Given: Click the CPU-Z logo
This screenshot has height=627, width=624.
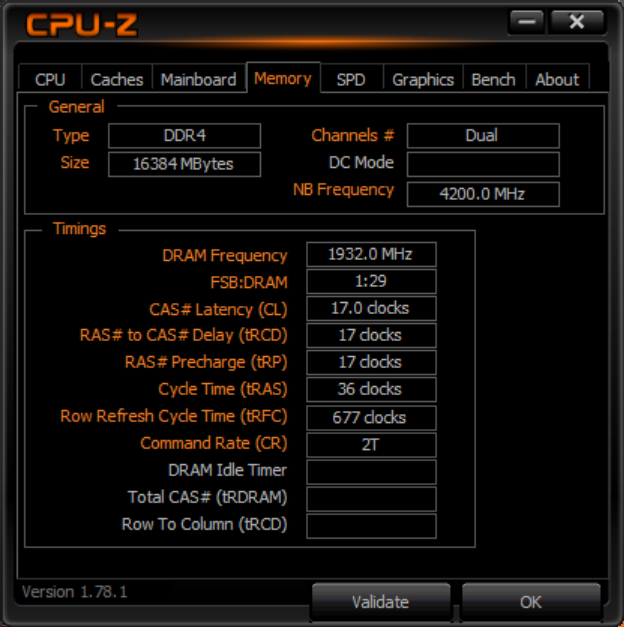Looking at the screenshot, I should tap(82, 25).
